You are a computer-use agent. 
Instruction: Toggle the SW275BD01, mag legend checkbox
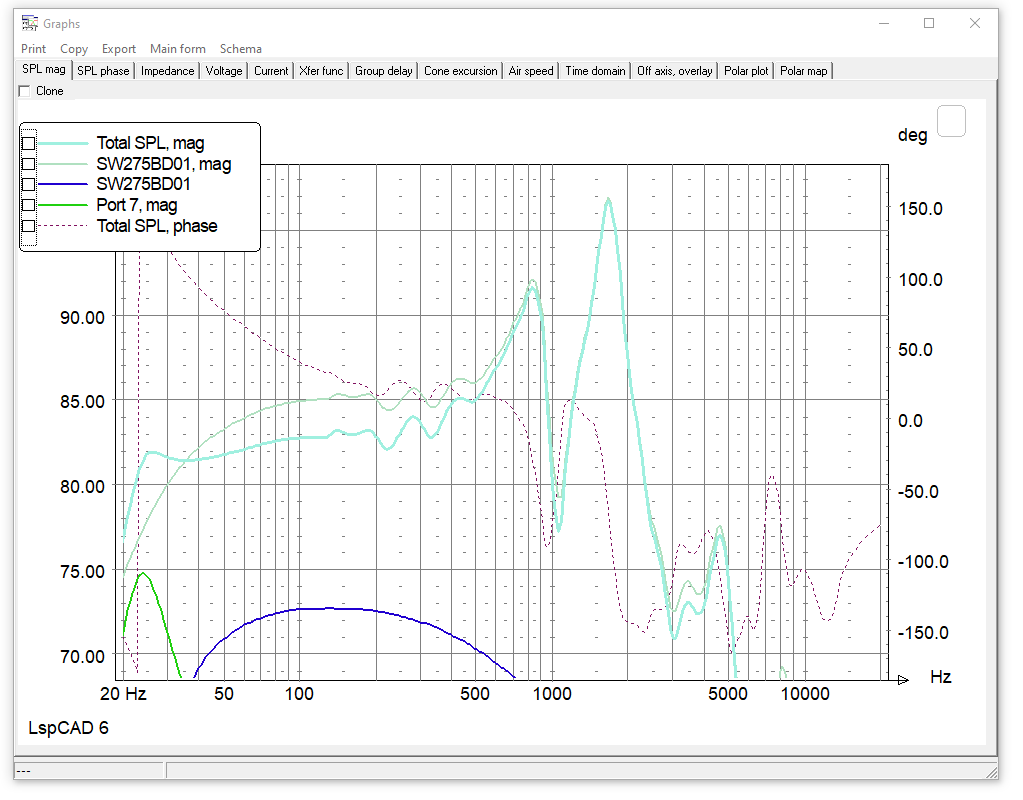(x=28, y=163)
